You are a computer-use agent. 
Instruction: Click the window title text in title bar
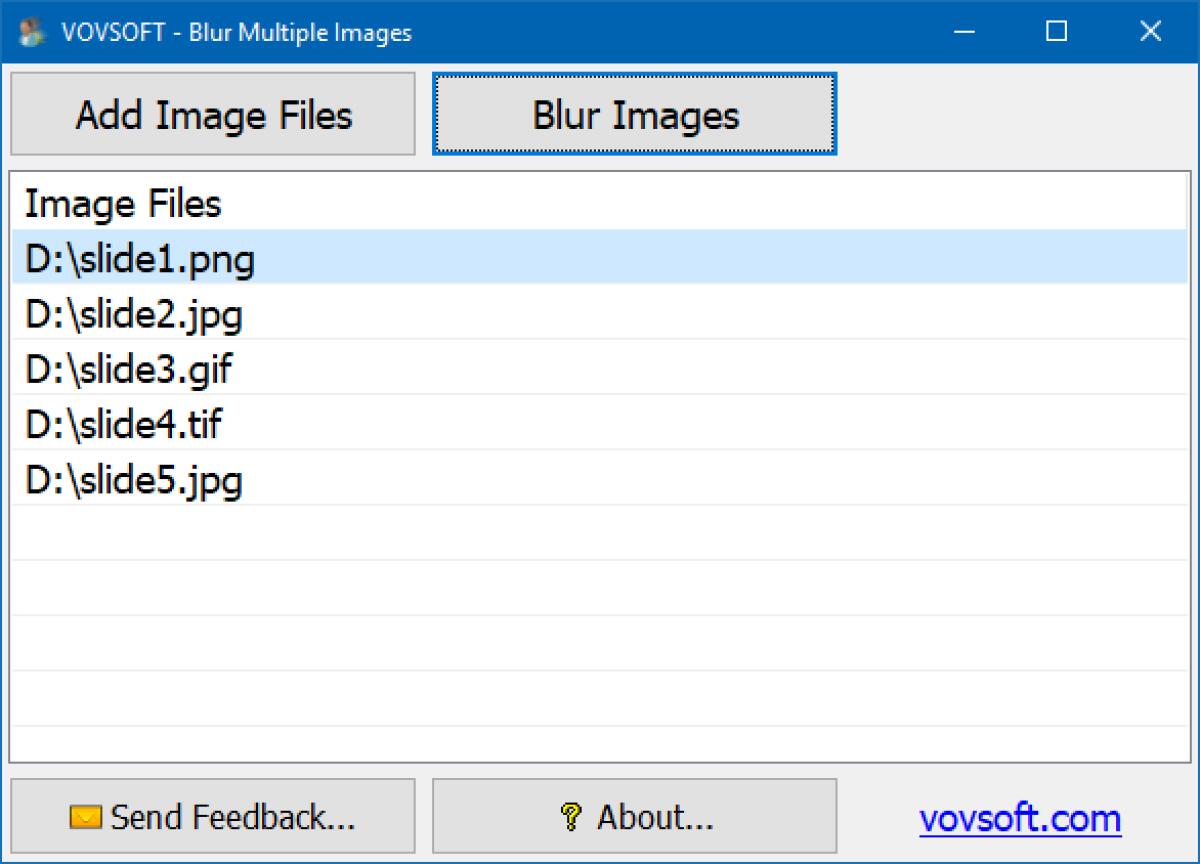pos(236,32)
